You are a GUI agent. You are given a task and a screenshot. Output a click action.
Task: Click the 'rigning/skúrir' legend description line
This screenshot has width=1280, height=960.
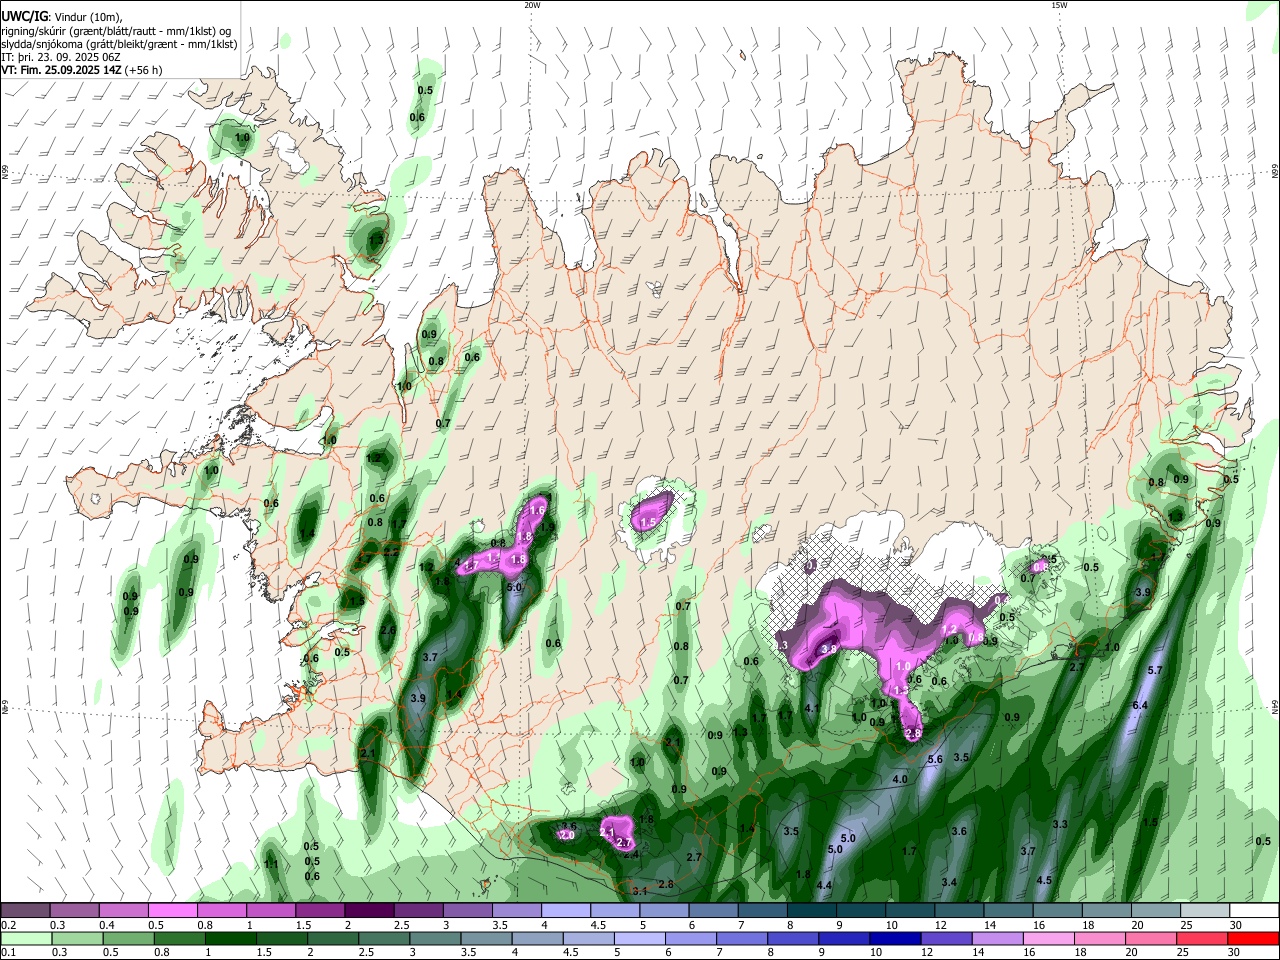118,30
